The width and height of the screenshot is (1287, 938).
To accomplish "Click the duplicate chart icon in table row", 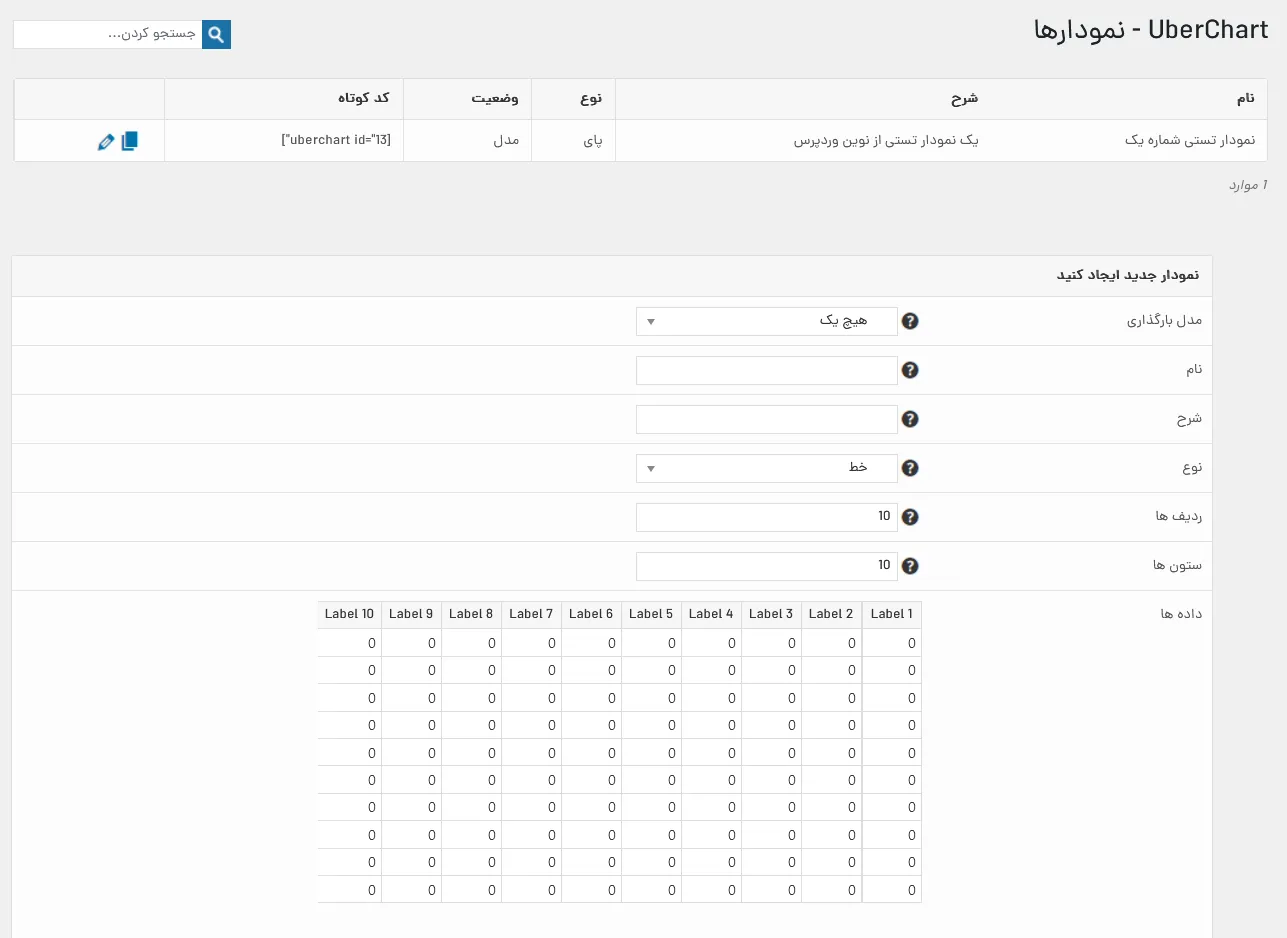I will [x=129, y=141].
